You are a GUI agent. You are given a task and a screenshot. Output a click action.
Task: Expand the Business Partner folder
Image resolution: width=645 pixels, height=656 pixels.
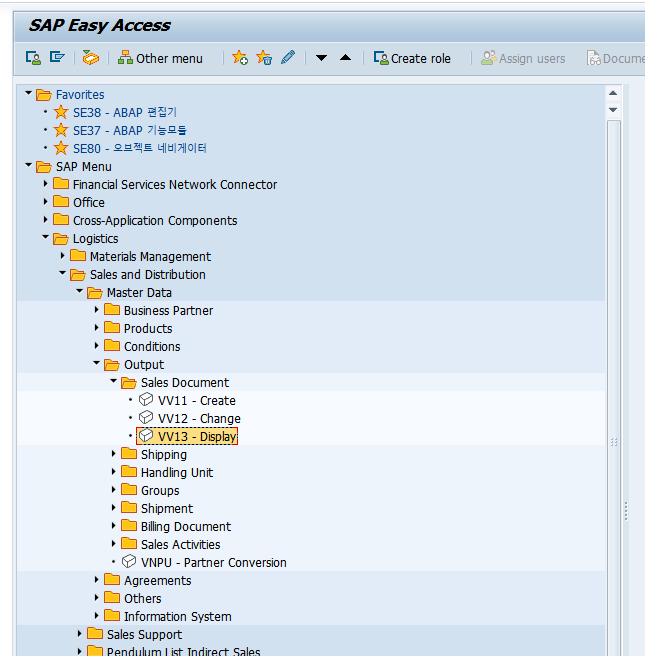coord(97,309)
